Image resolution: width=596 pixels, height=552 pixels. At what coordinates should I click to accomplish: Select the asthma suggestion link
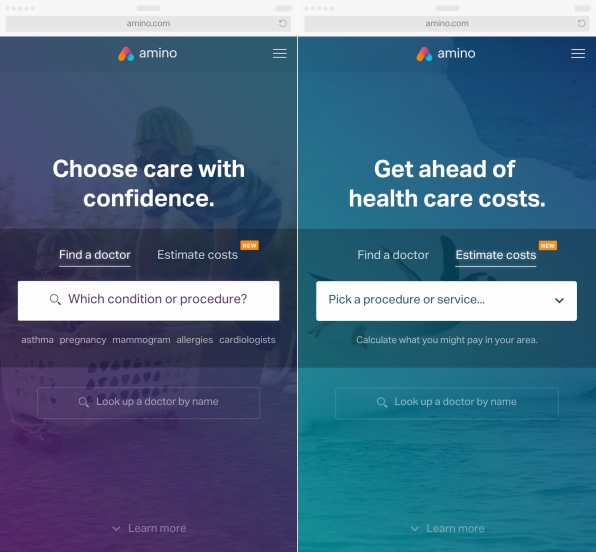(37, 340)
